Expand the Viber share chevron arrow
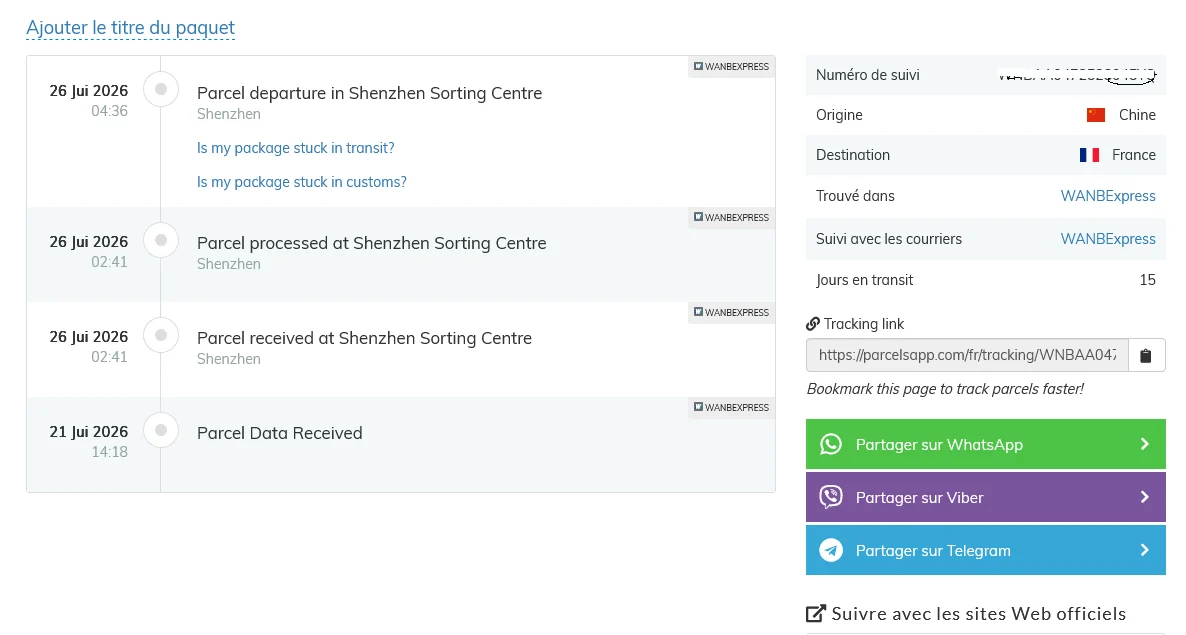Viewport: 1186px width, 635px height. click(x=1144, y=497)
